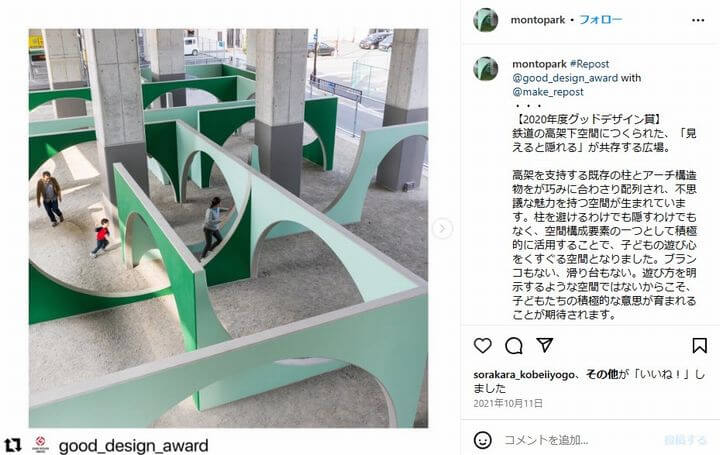720x455 pixels.
Task: Open sorakara_kobeiiyogo's profile from likes
Action: coord(523,375)
